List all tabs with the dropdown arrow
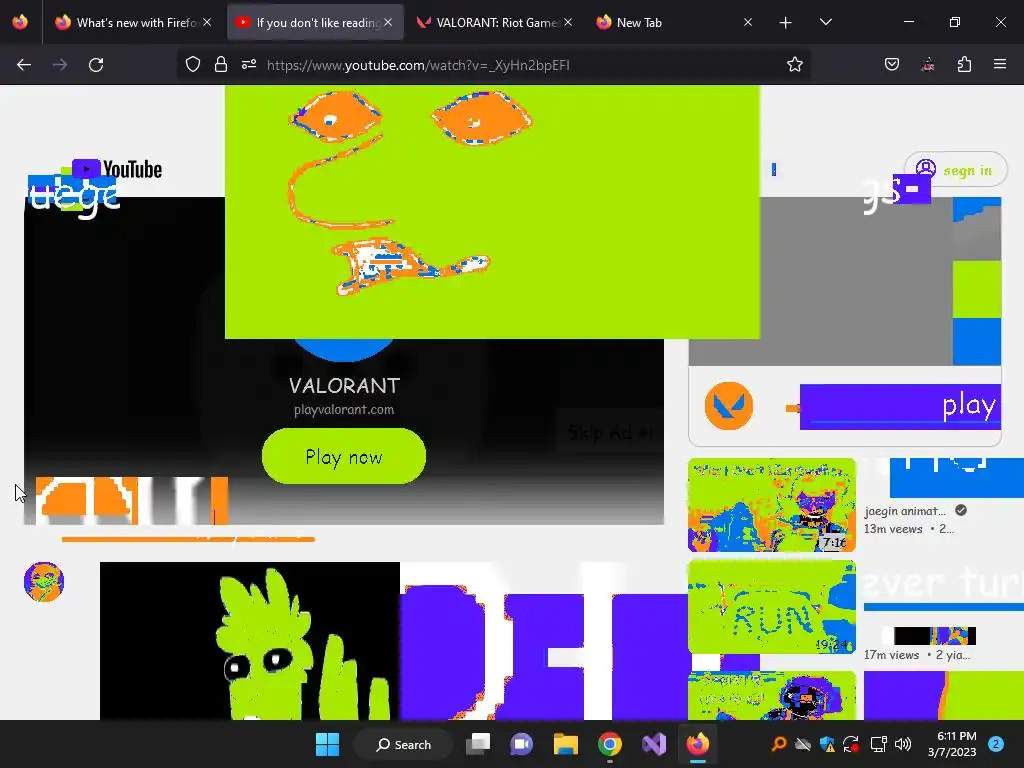The width and height of the screenshot is (1024, 768). click(825, 22)
